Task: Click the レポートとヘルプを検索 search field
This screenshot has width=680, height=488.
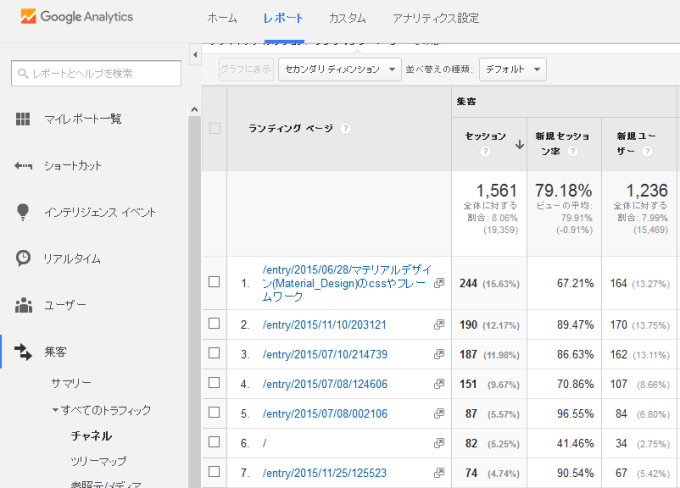Action: click(x=96, y=73)
